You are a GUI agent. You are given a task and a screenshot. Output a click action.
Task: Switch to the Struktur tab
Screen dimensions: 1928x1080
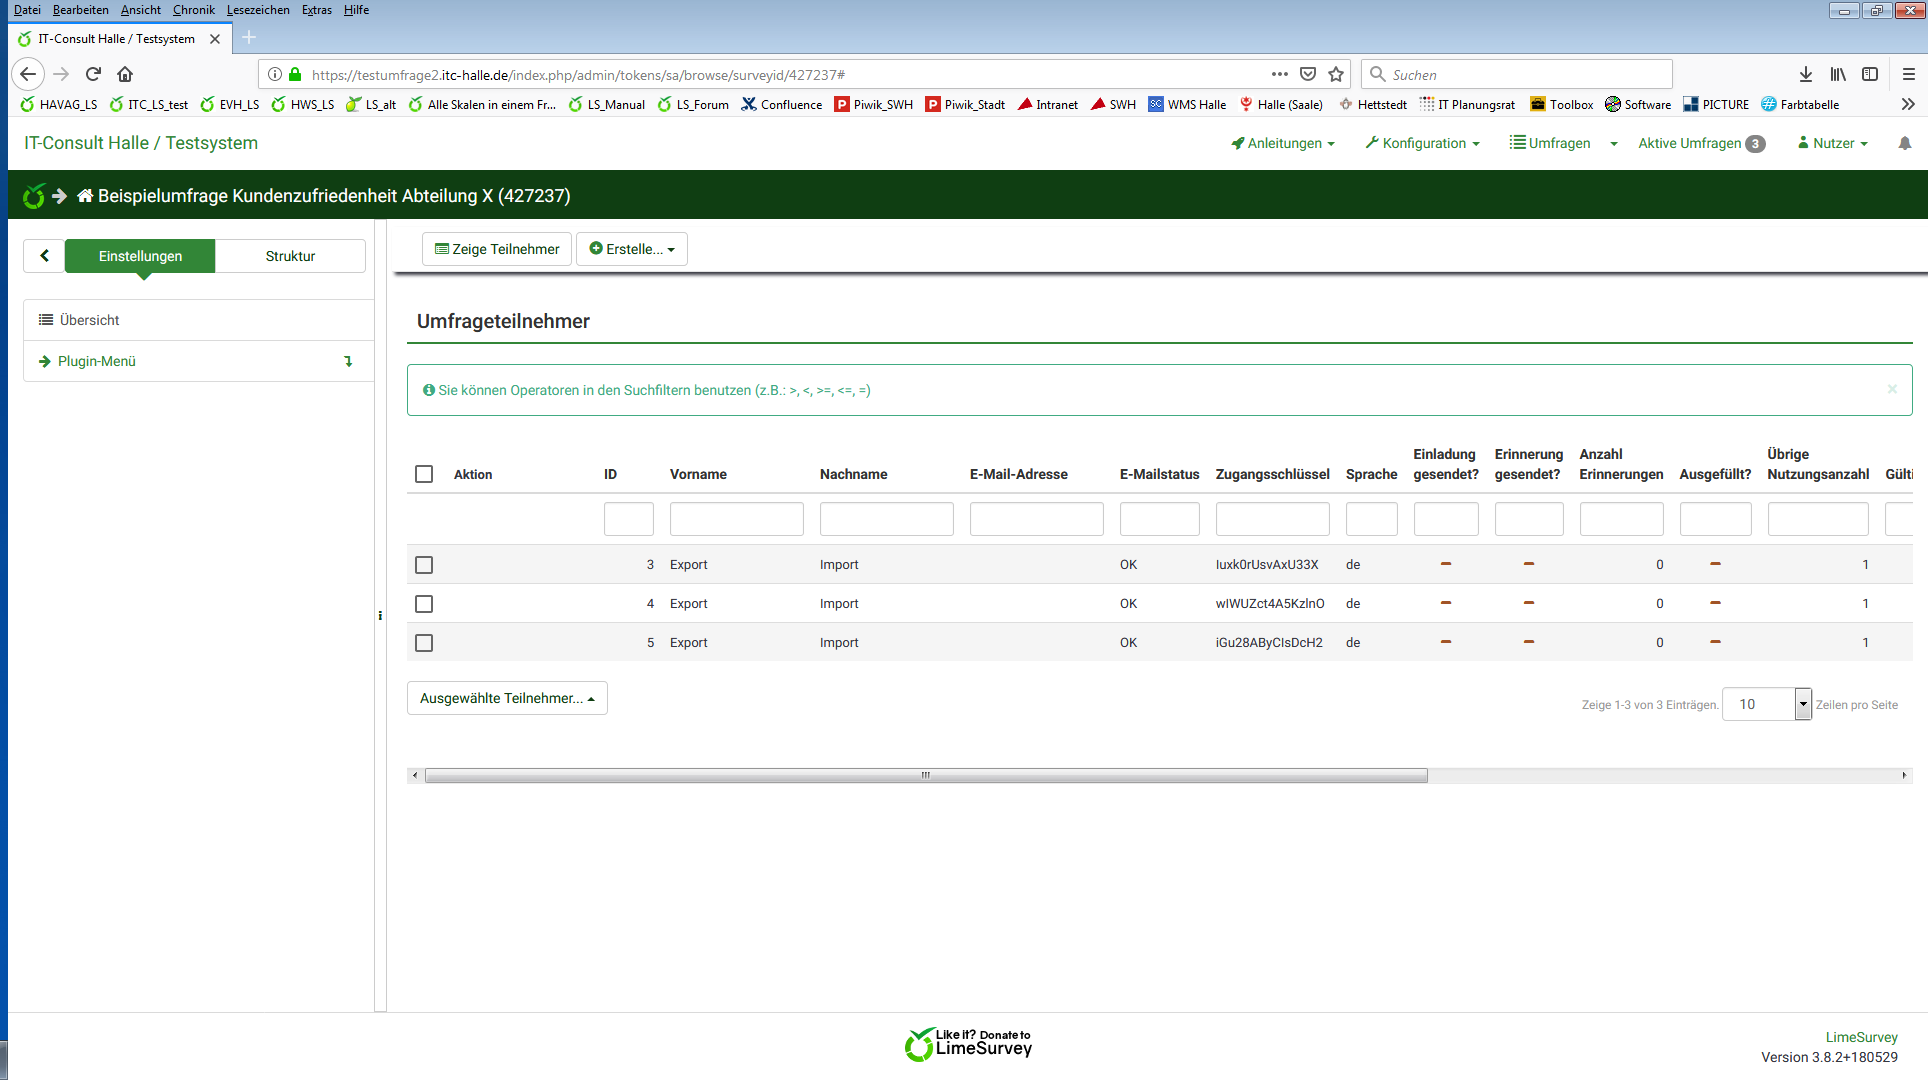(290, 256)
